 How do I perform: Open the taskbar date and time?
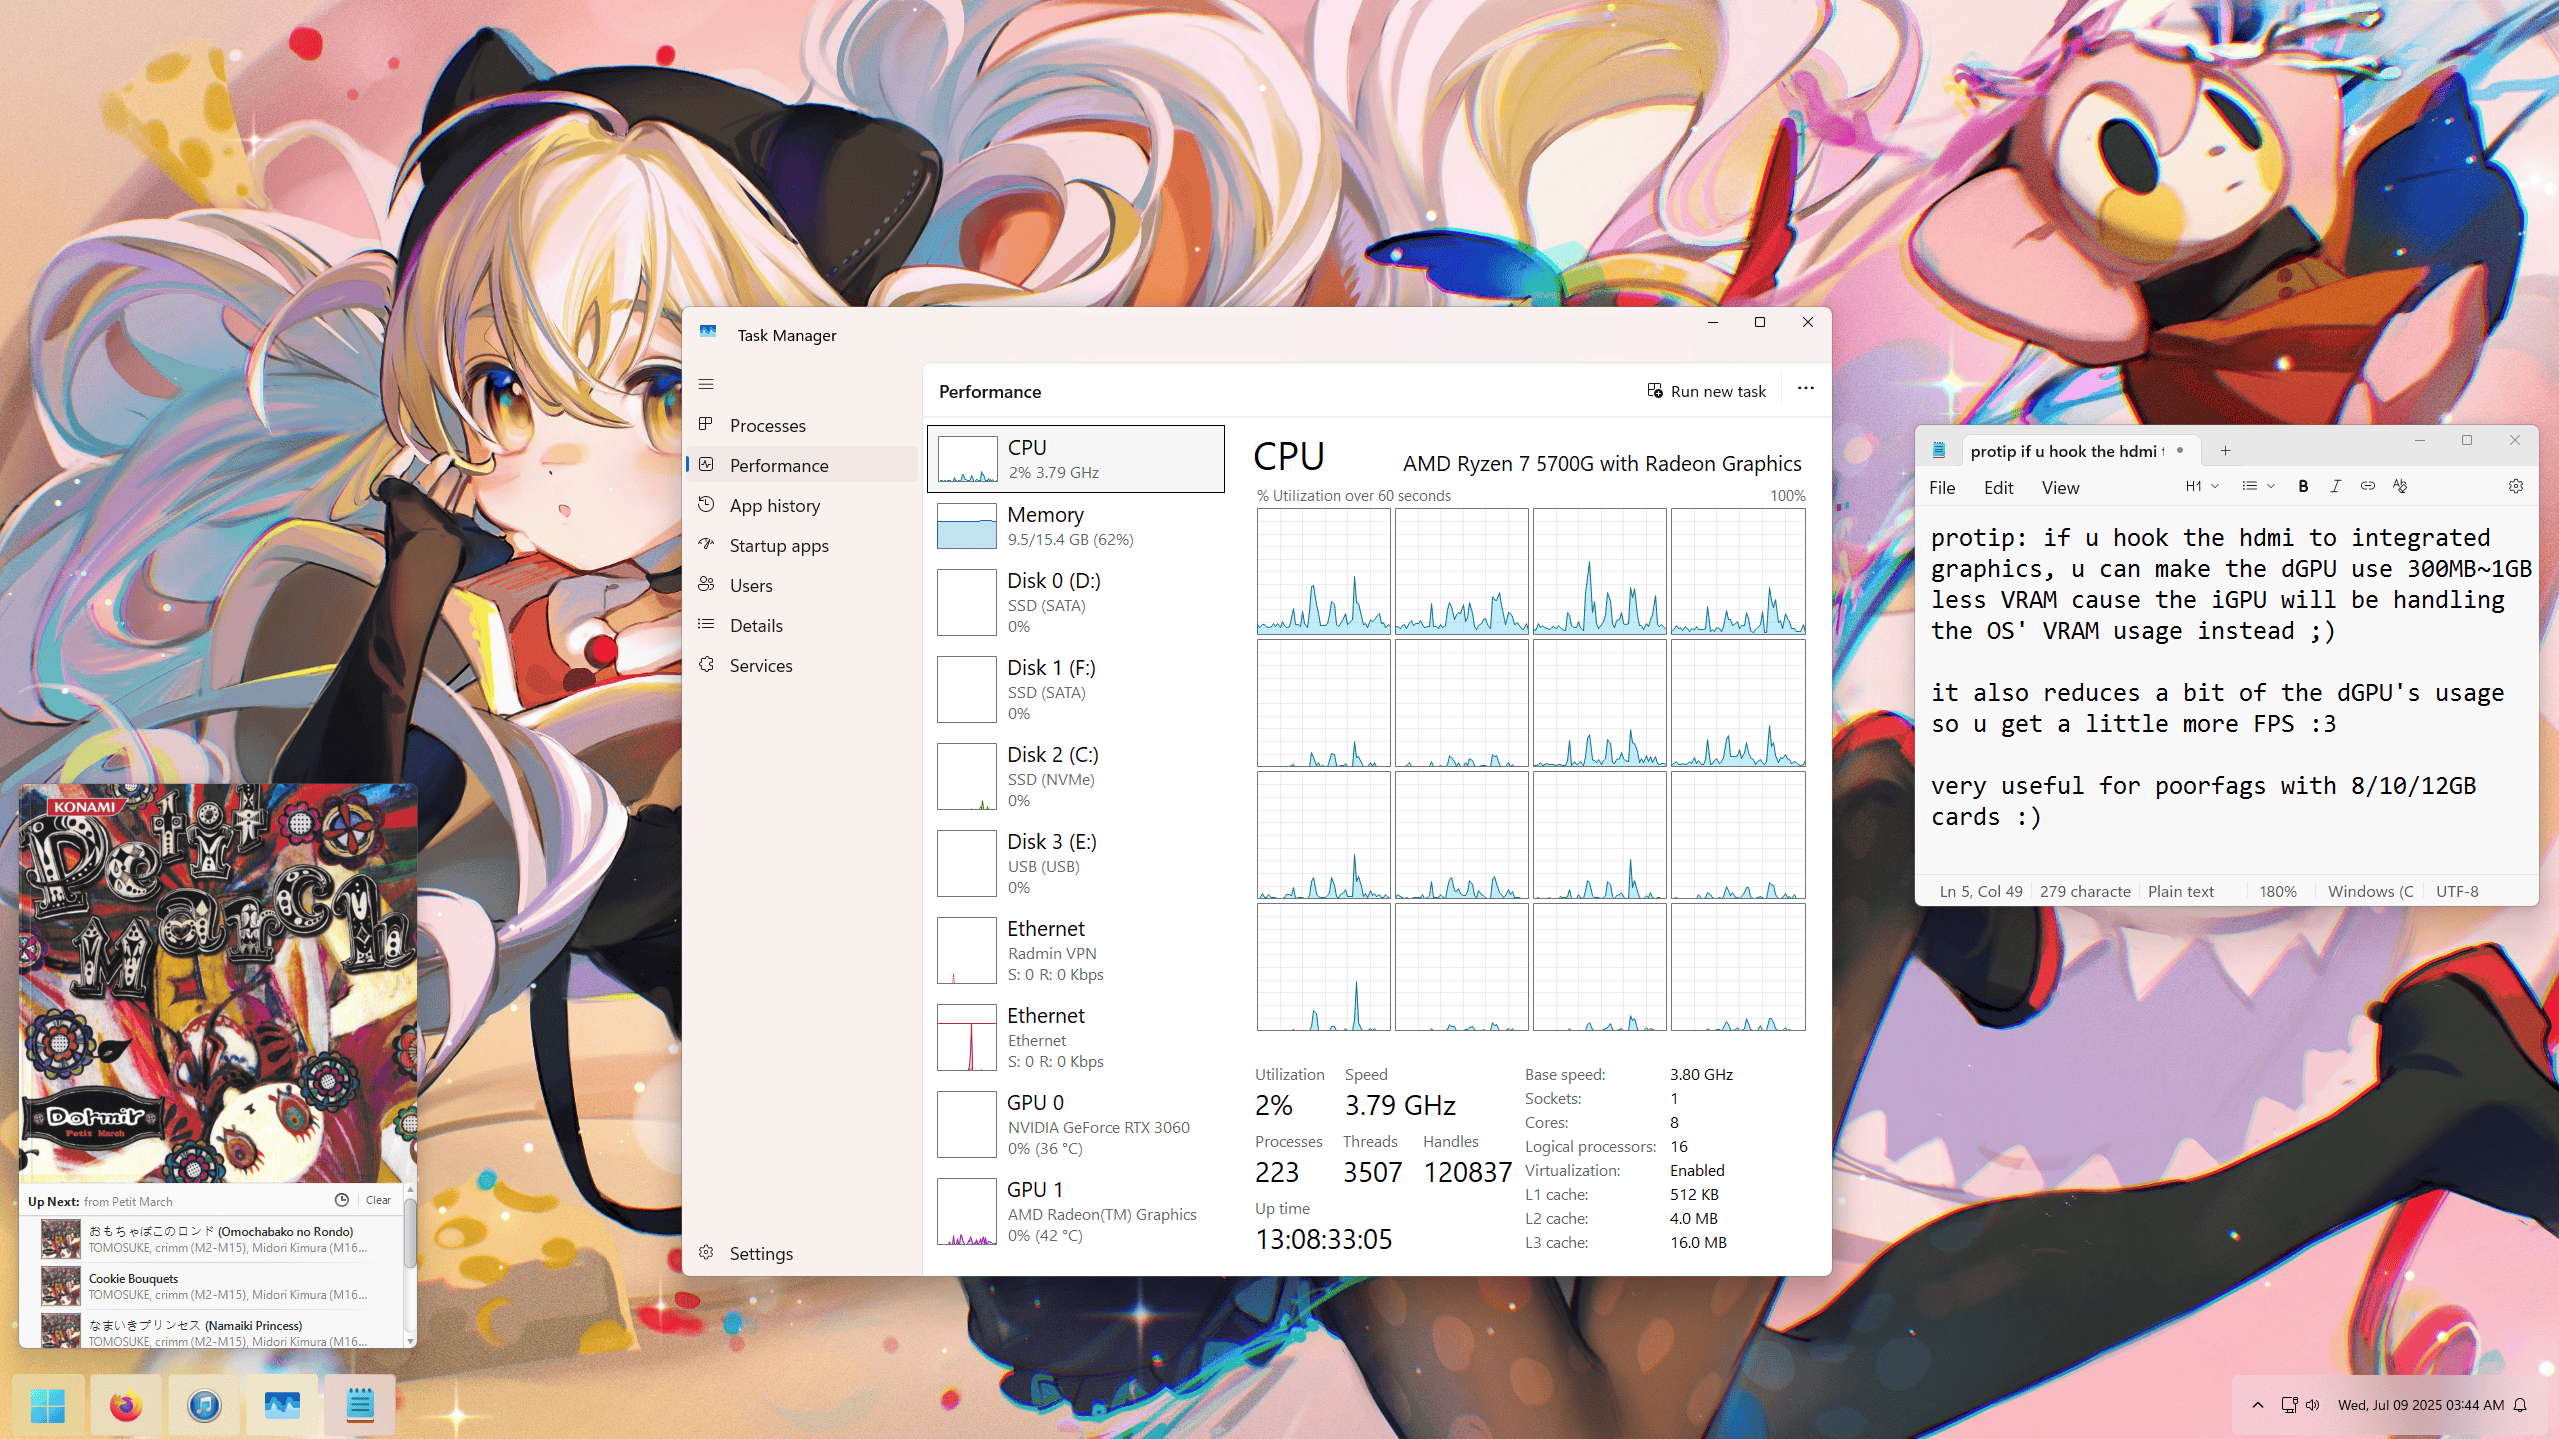pyautogui.click(x=2420, y=1405)
